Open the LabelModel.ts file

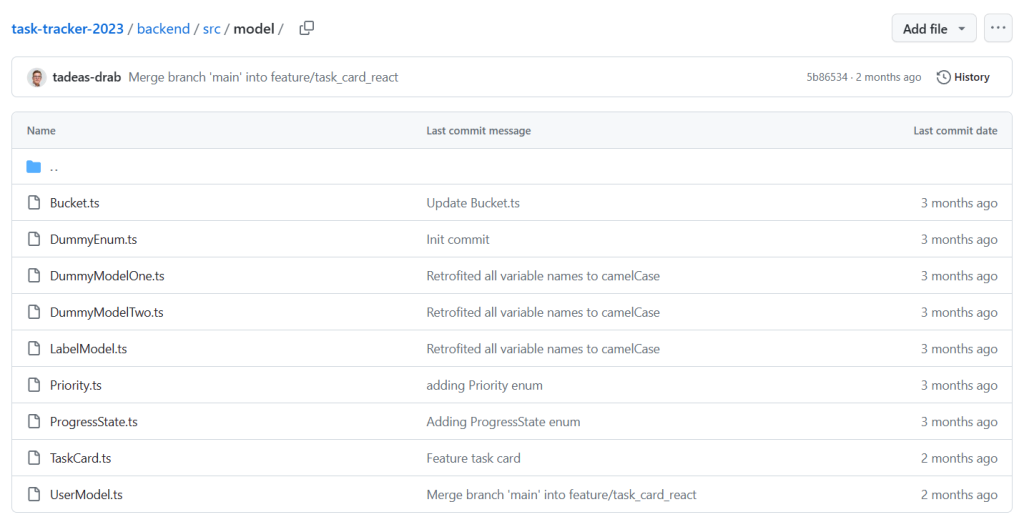[88, 349]
